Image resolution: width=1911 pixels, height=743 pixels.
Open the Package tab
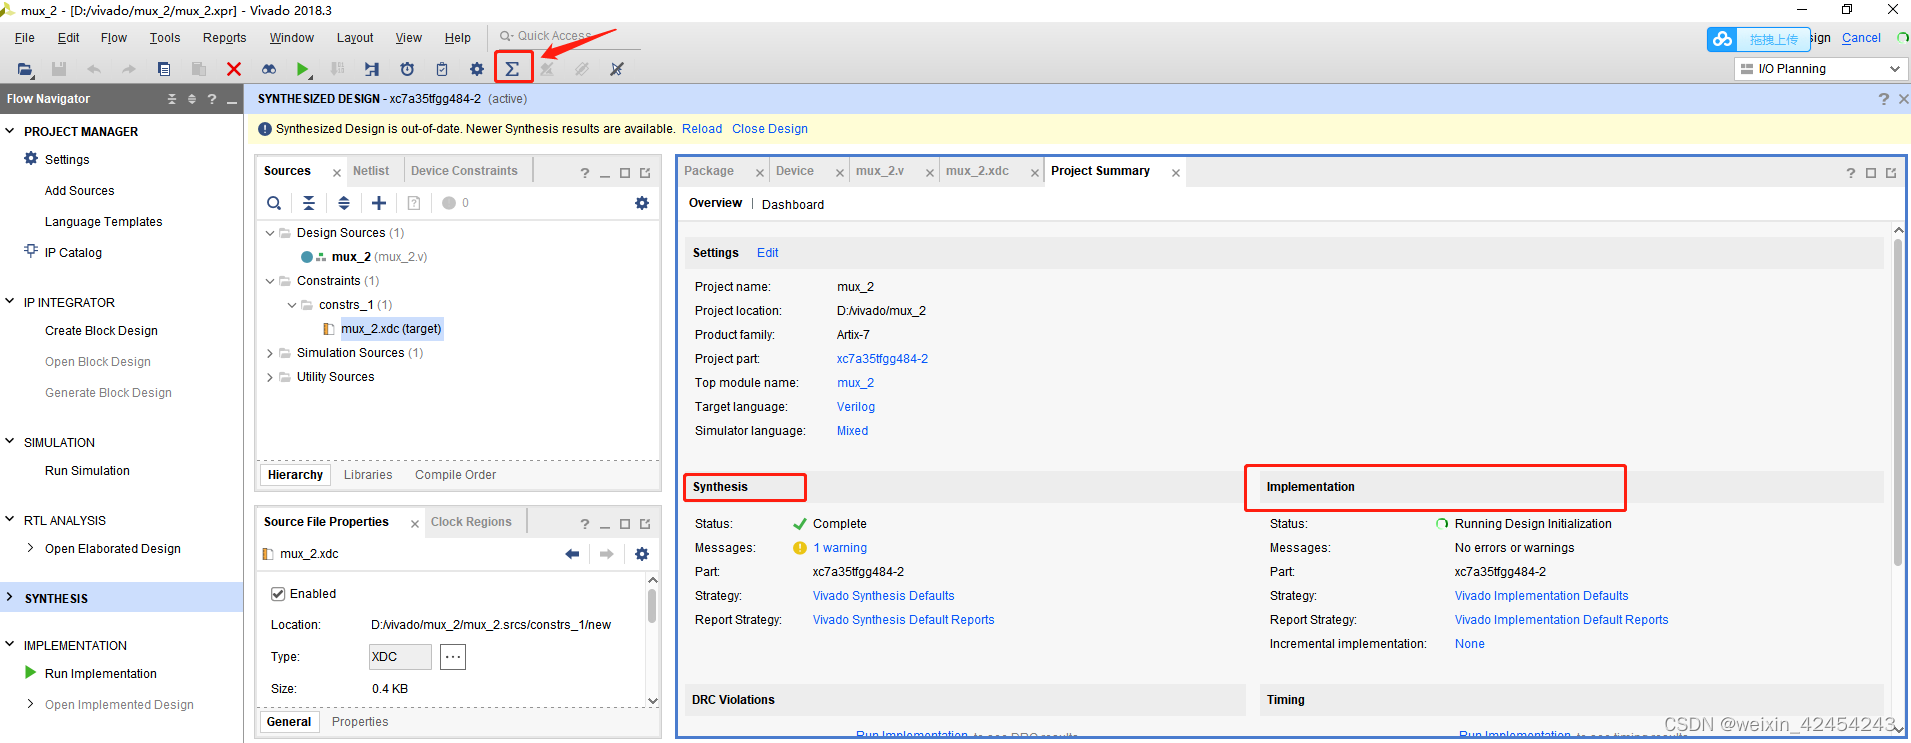point(709,171)
